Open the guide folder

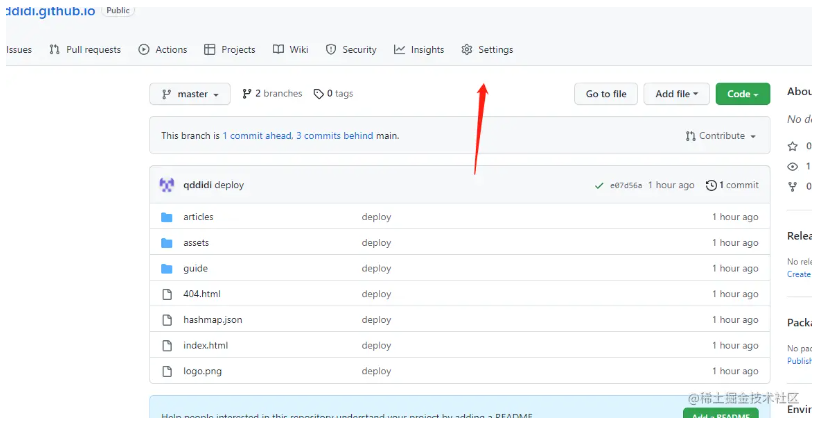pyautogui.click(x=195, y=268)
